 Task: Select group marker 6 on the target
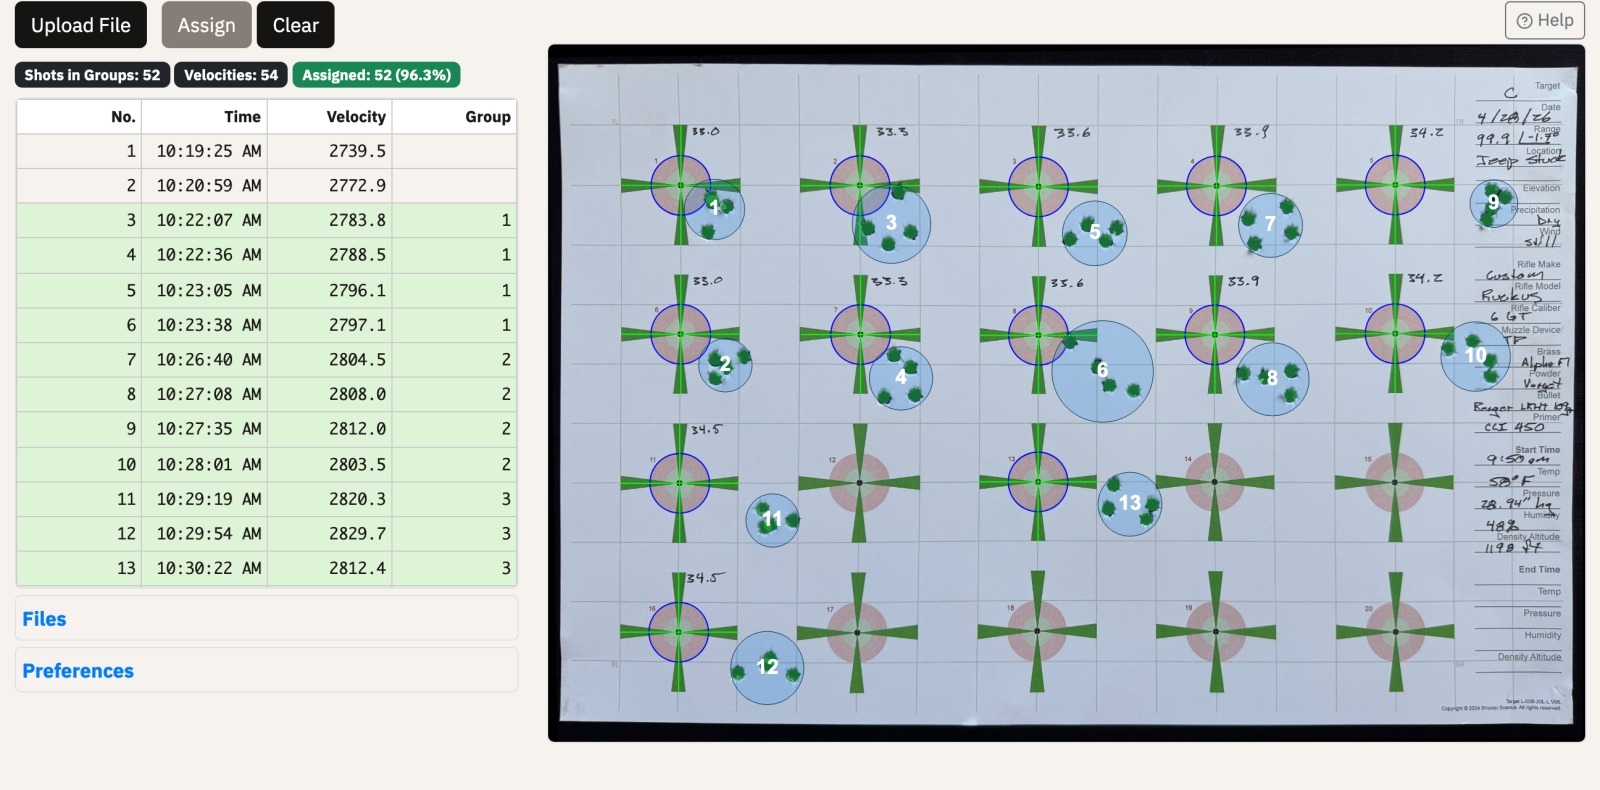[1102, 370]
